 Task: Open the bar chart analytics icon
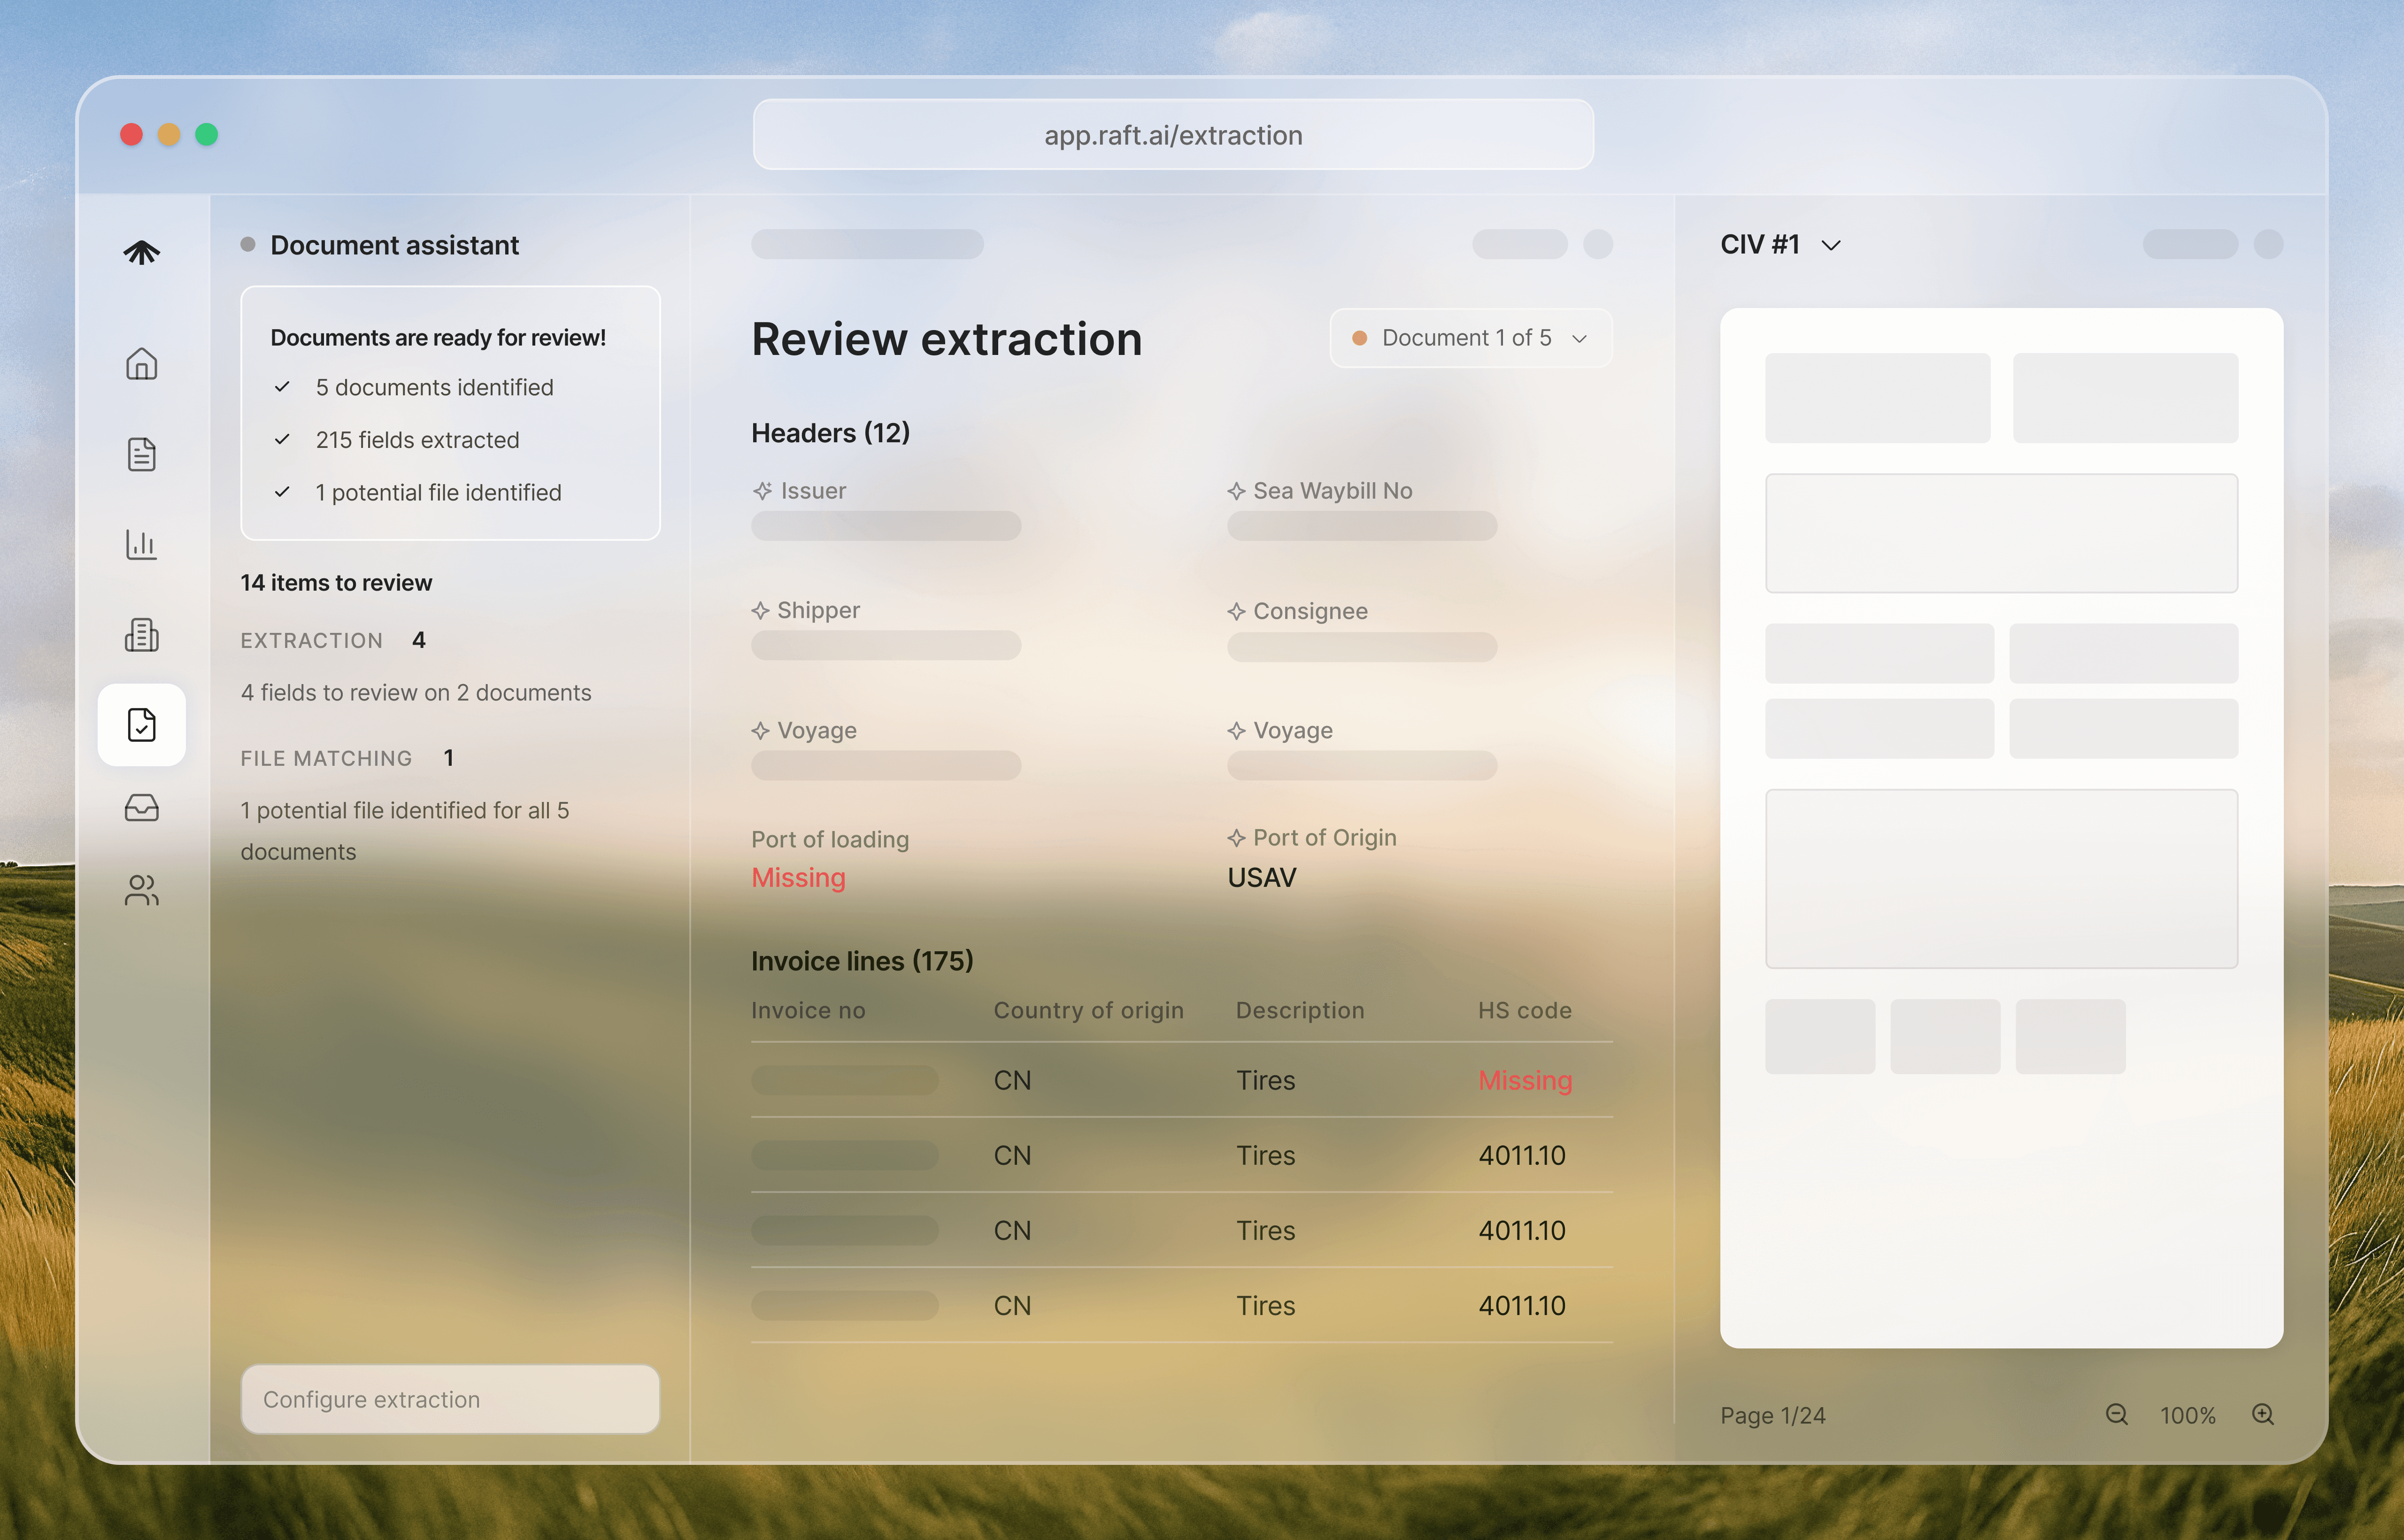[x=141, y=544]
